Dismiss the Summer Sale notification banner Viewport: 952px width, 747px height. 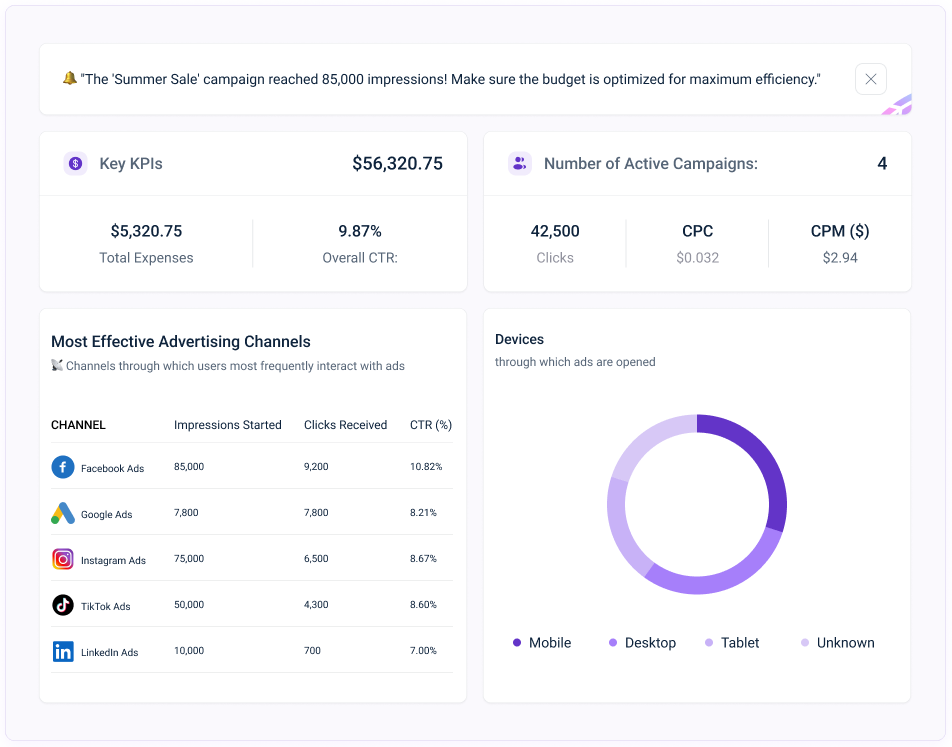click(870, 79)
